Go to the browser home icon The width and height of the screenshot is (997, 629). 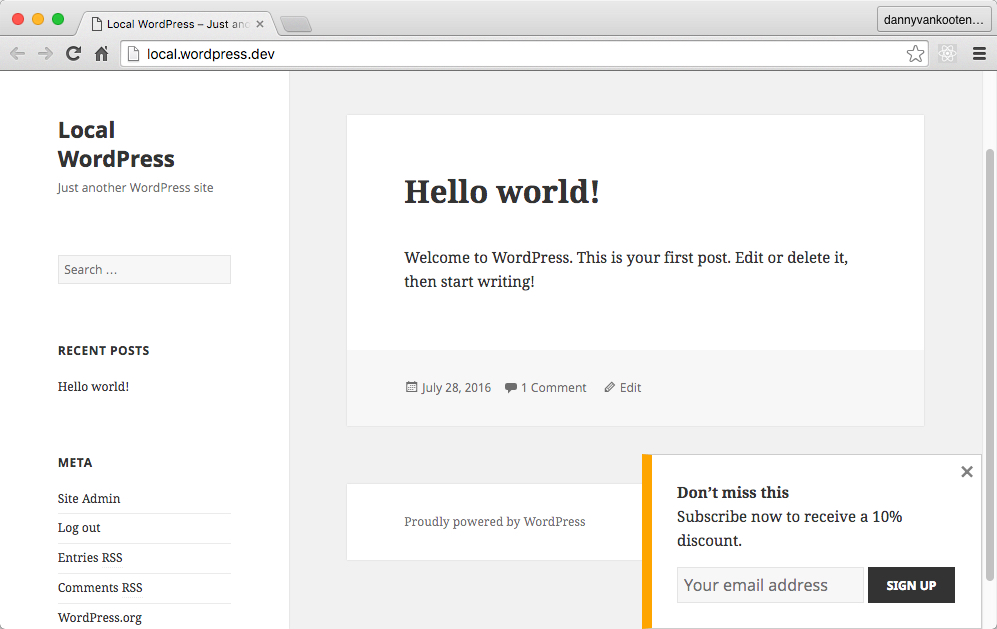click(x=101, y=54)
